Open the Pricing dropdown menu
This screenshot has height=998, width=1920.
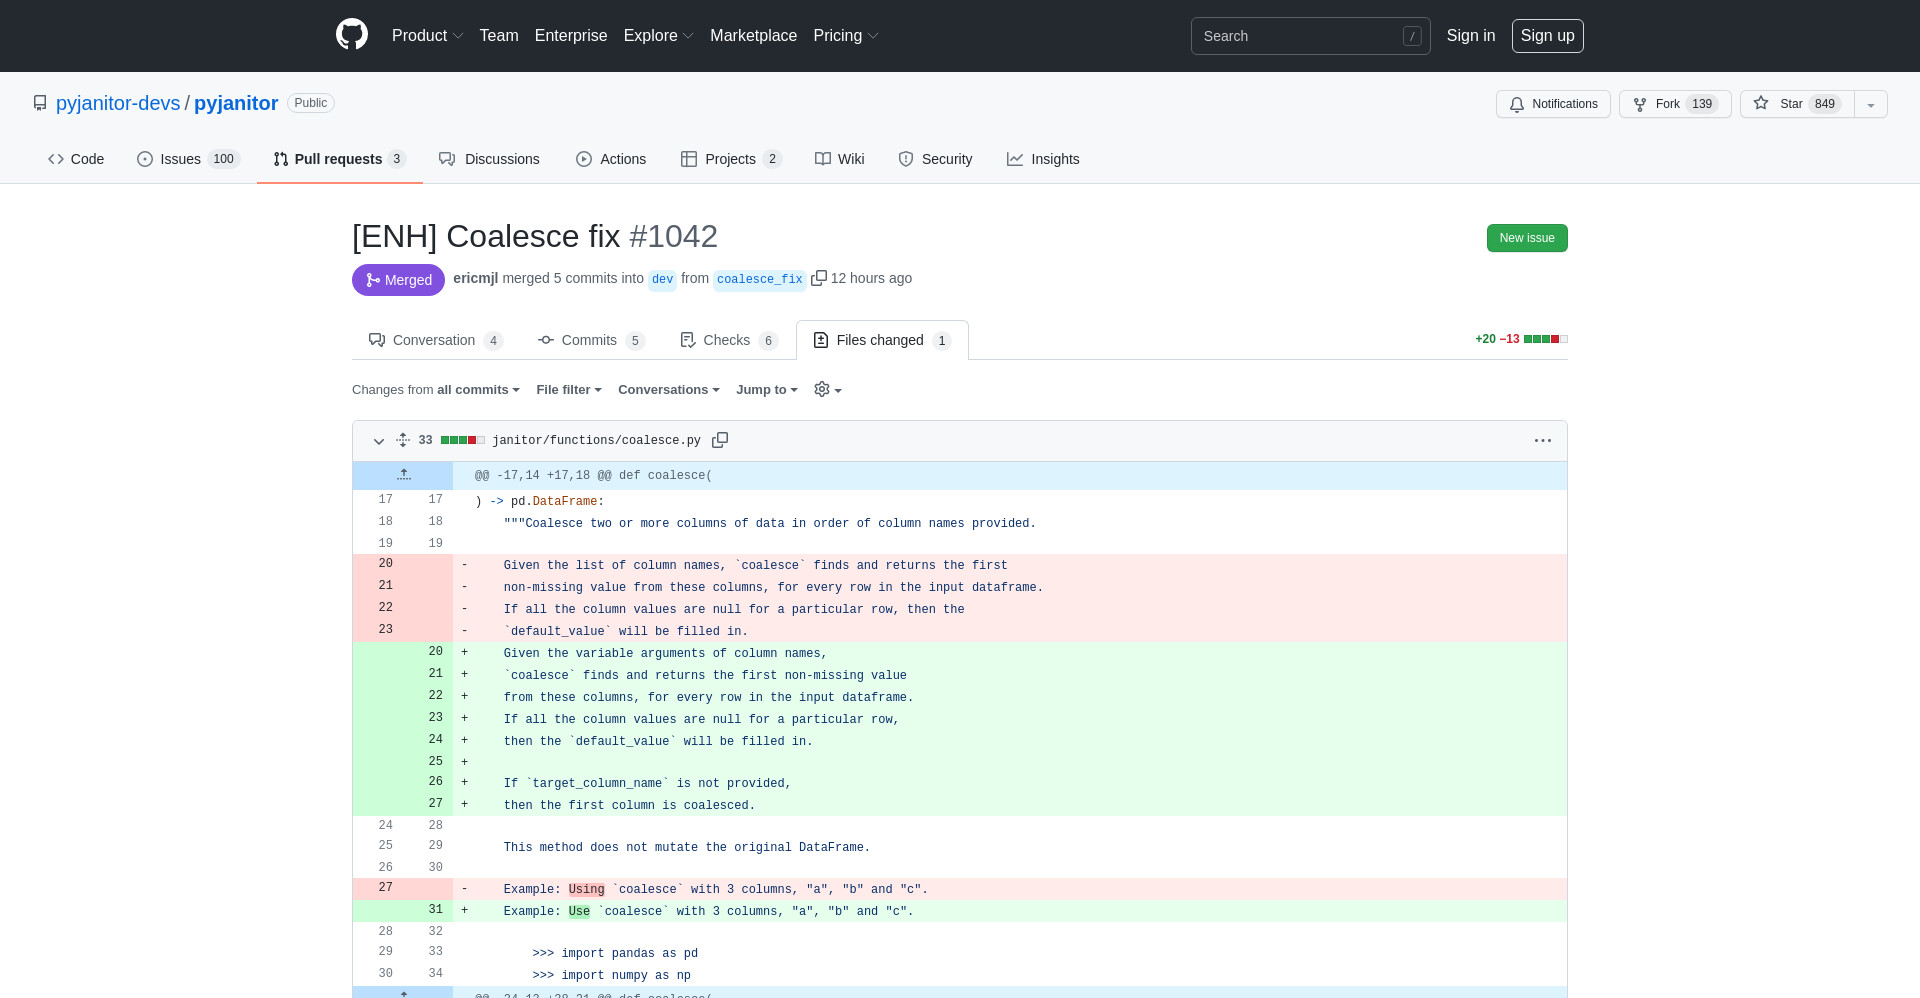point(845,35)
